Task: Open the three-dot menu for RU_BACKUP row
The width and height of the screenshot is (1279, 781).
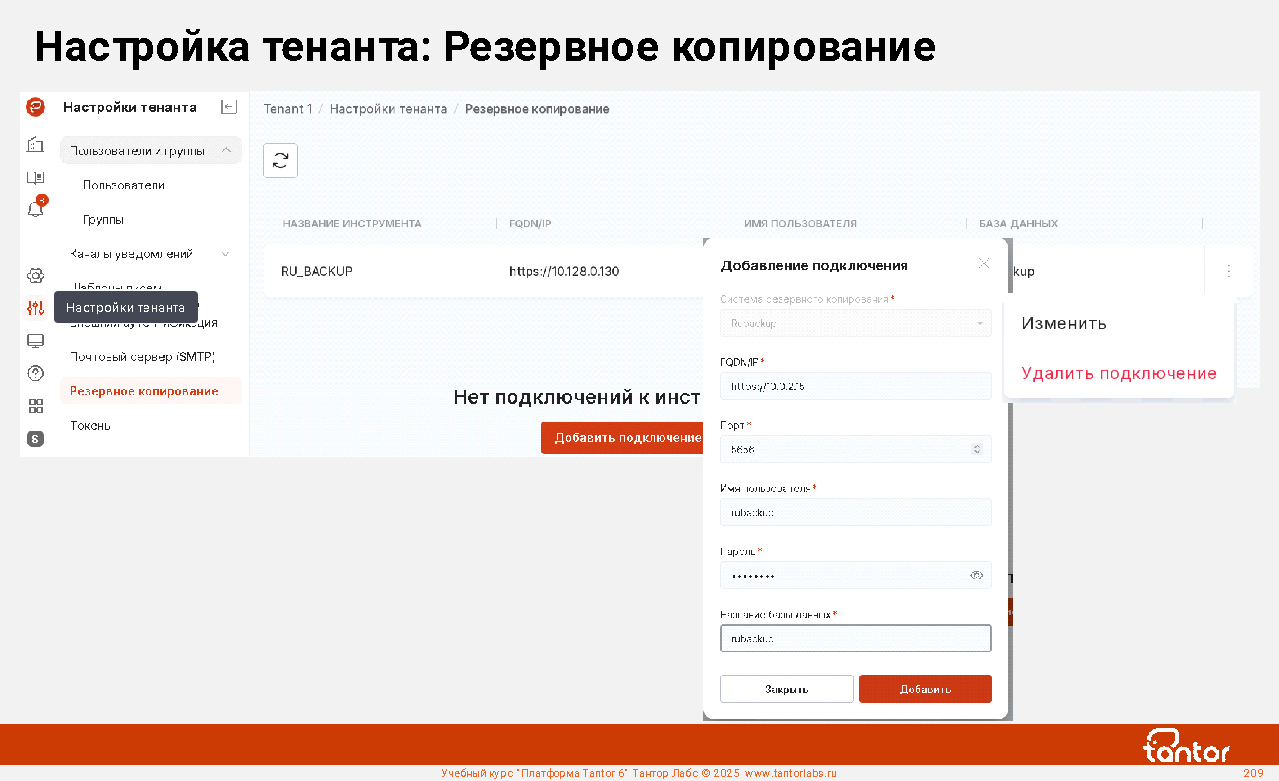Action: tap(1229, 271)
